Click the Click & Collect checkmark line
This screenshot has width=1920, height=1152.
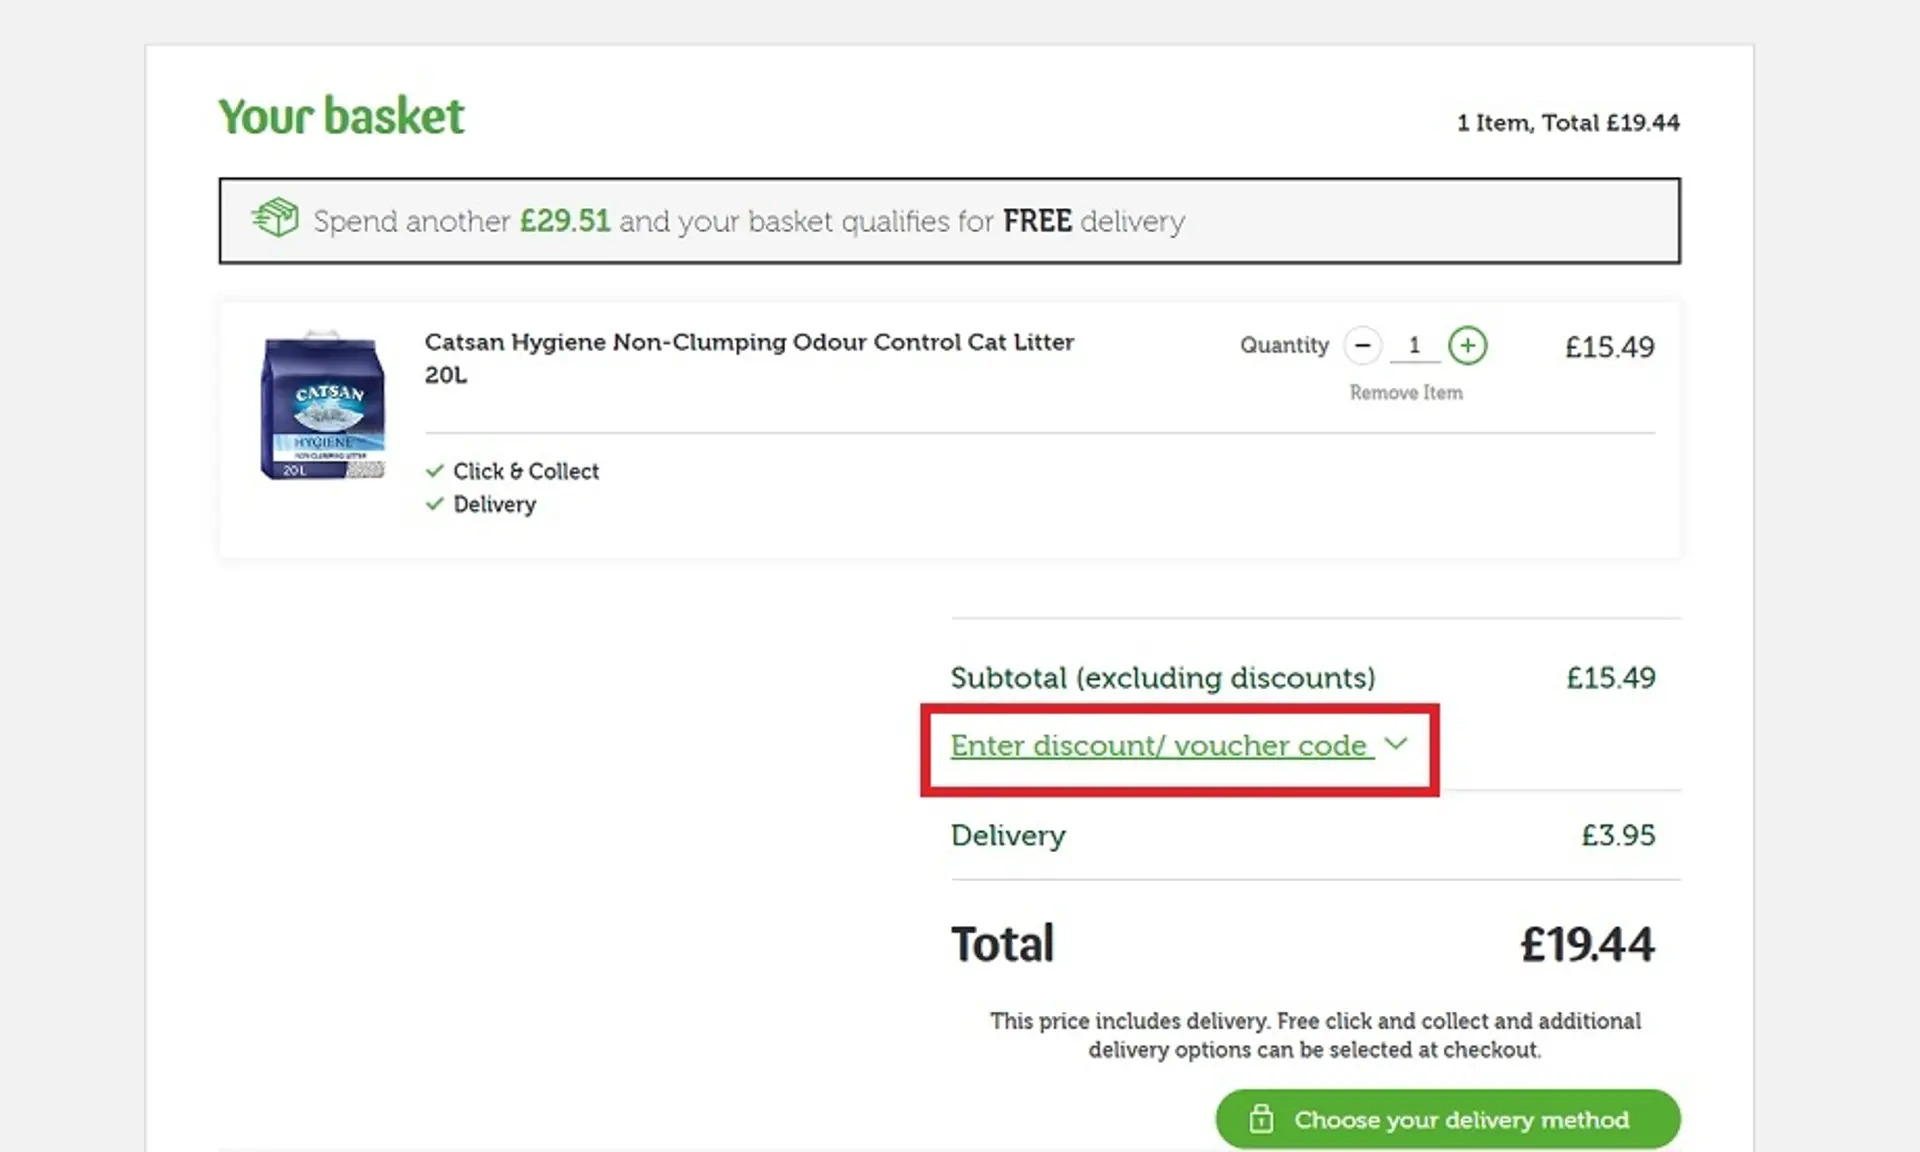(512, 471)
